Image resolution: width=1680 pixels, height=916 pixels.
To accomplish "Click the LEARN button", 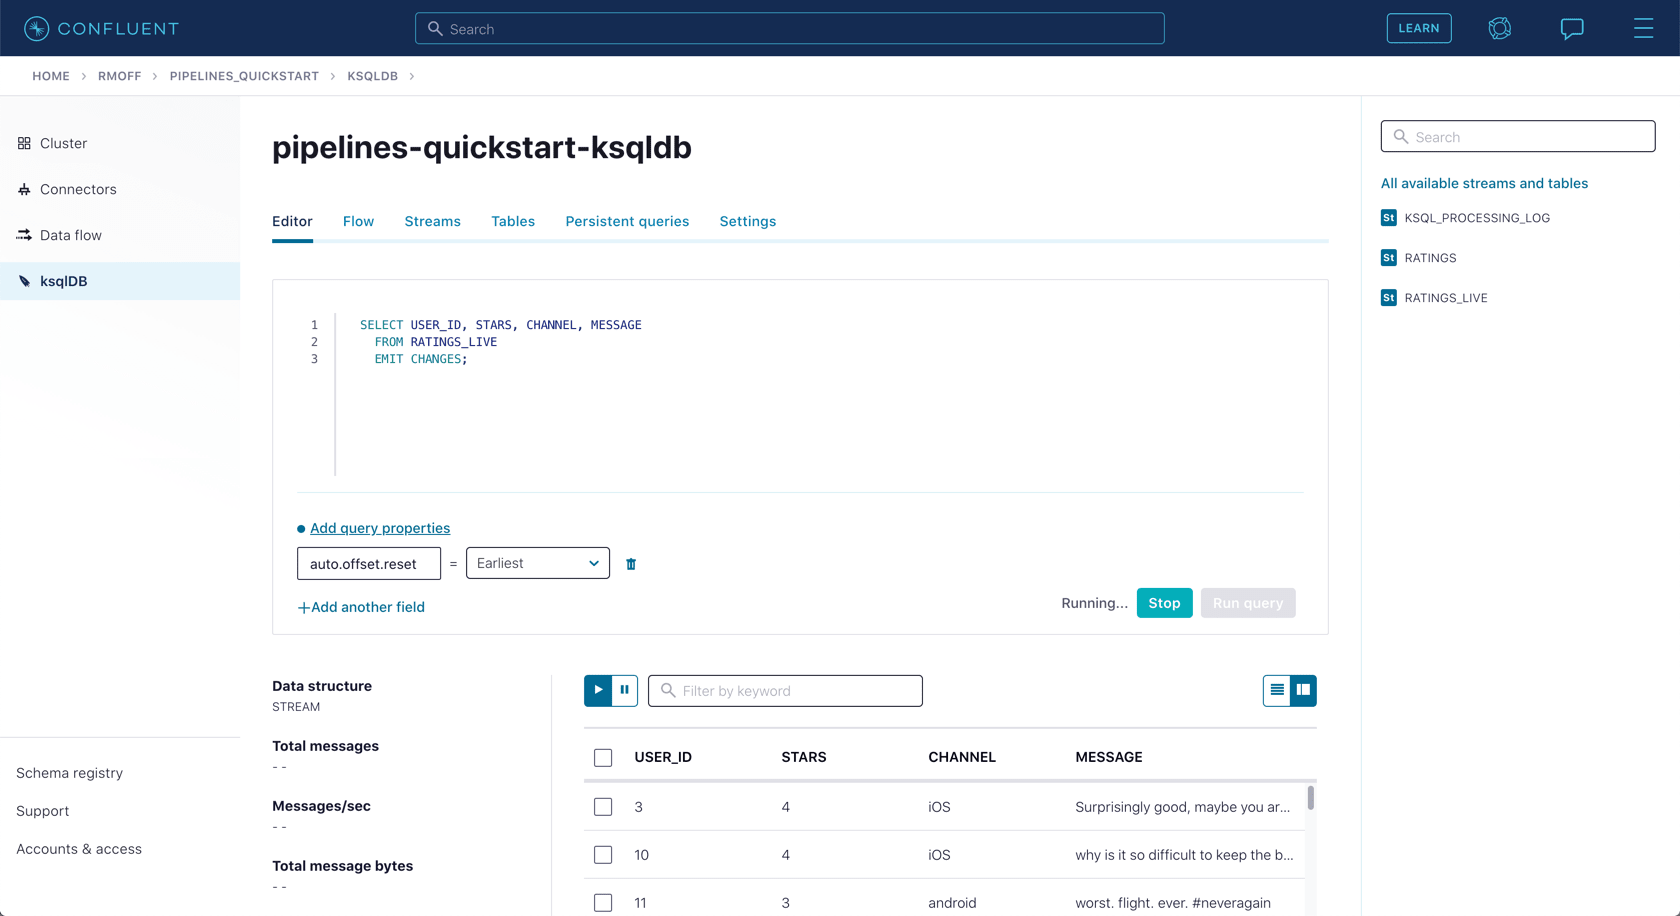I will coord(1419,29).
